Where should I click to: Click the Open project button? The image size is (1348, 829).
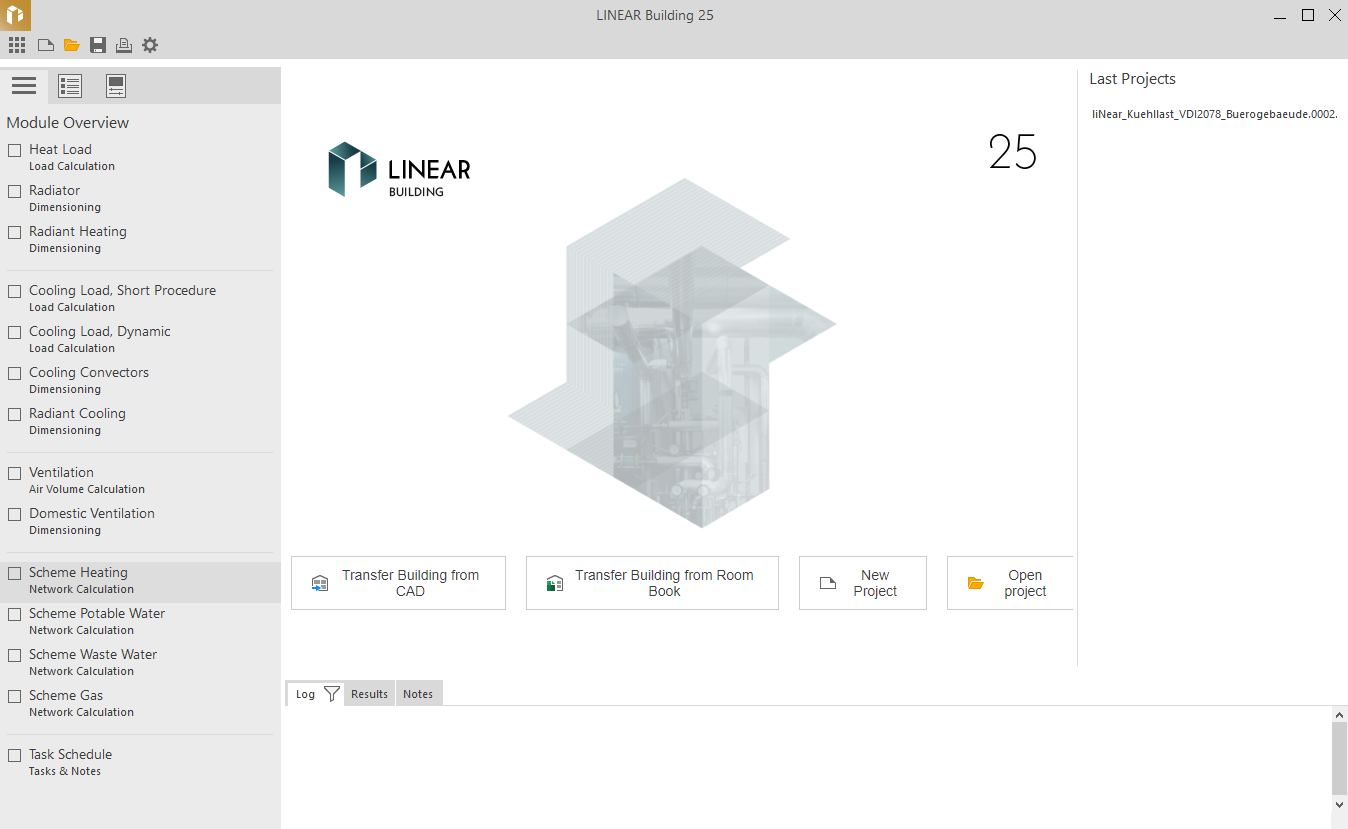point(1010,583)
